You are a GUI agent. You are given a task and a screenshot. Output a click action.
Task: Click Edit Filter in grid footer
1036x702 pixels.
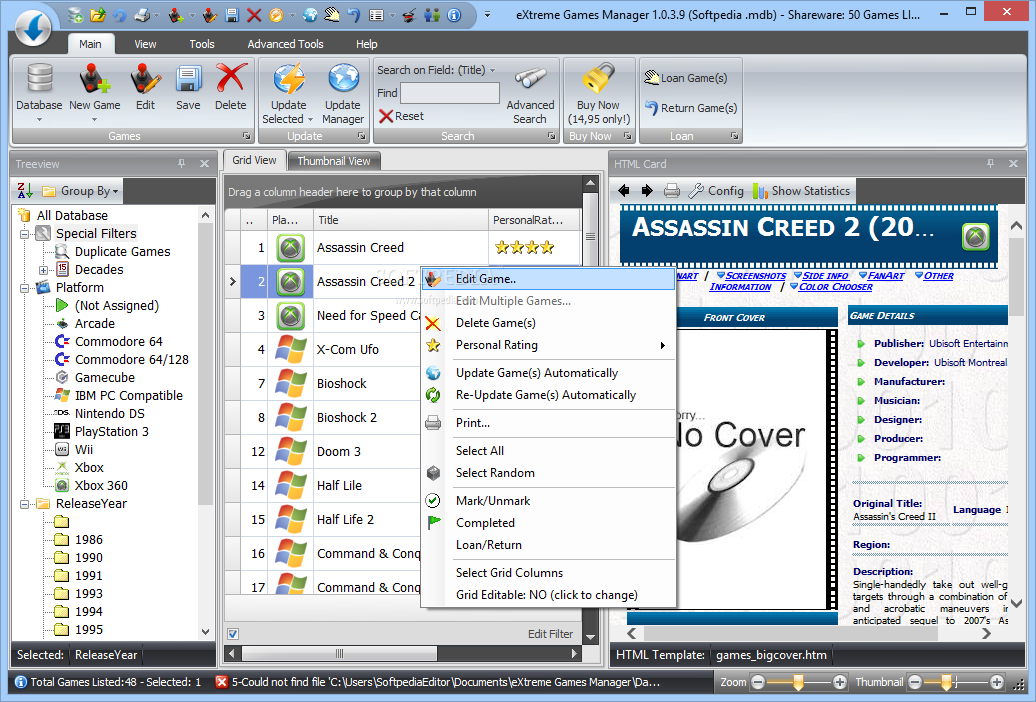click(550, 634)
